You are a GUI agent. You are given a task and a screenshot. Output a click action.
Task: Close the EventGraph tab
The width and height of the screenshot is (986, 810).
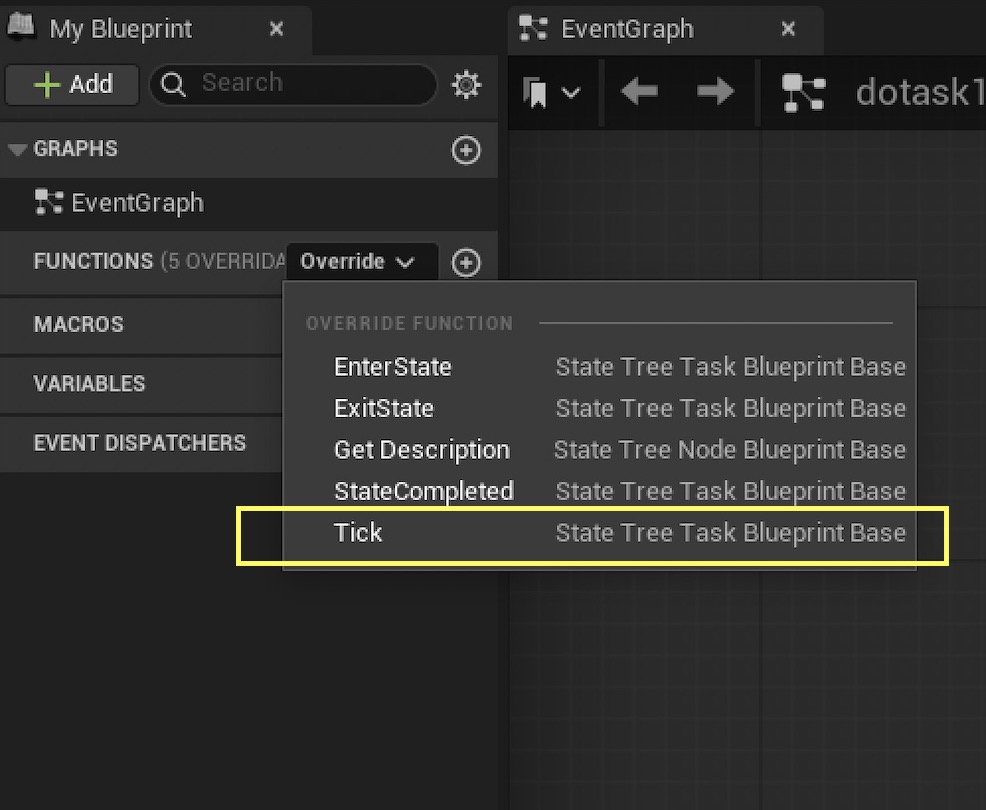pos(788,29)
